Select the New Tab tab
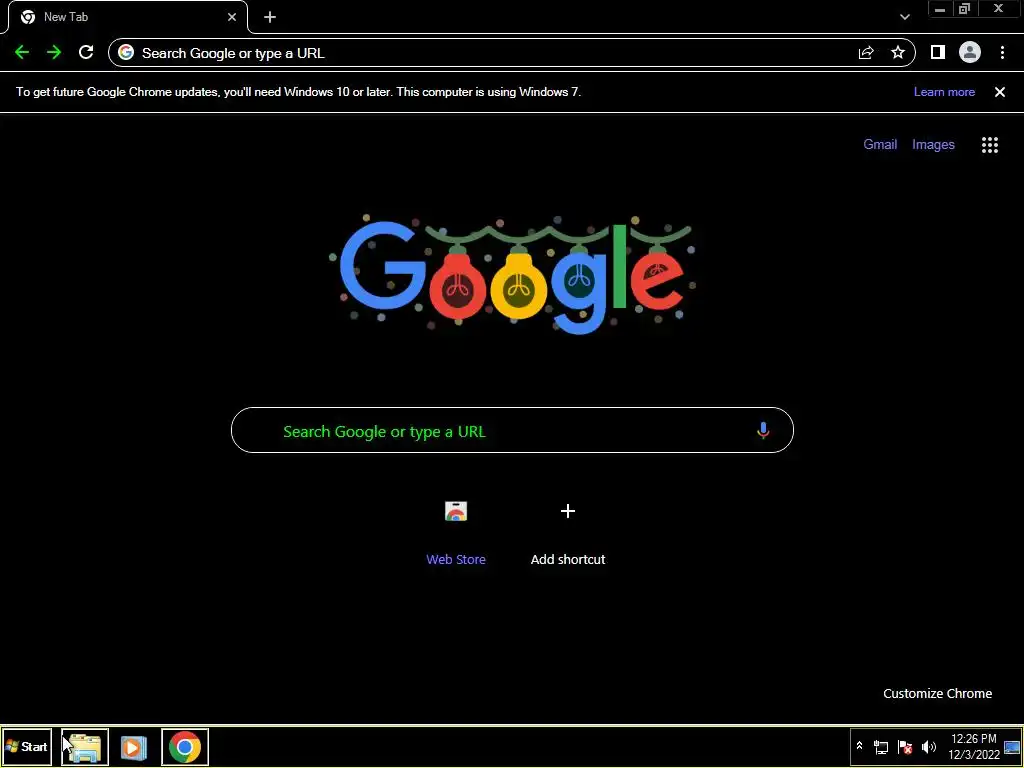 click(129, 17)
